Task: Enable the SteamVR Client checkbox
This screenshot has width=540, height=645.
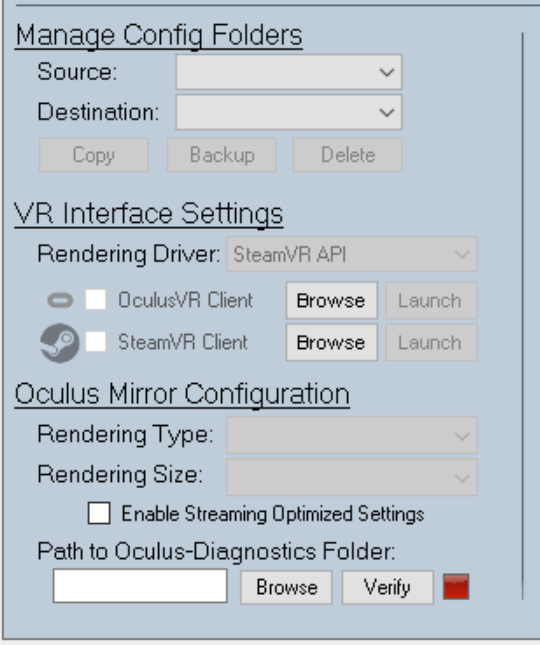Action: tap(96, 342)
